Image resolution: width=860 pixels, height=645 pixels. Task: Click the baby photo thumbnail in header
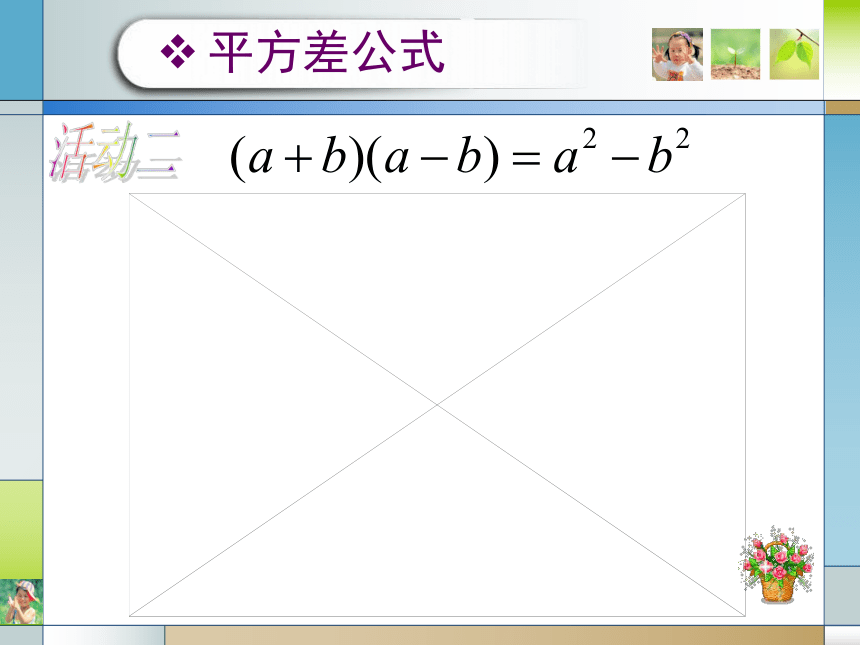click(677, 54)
